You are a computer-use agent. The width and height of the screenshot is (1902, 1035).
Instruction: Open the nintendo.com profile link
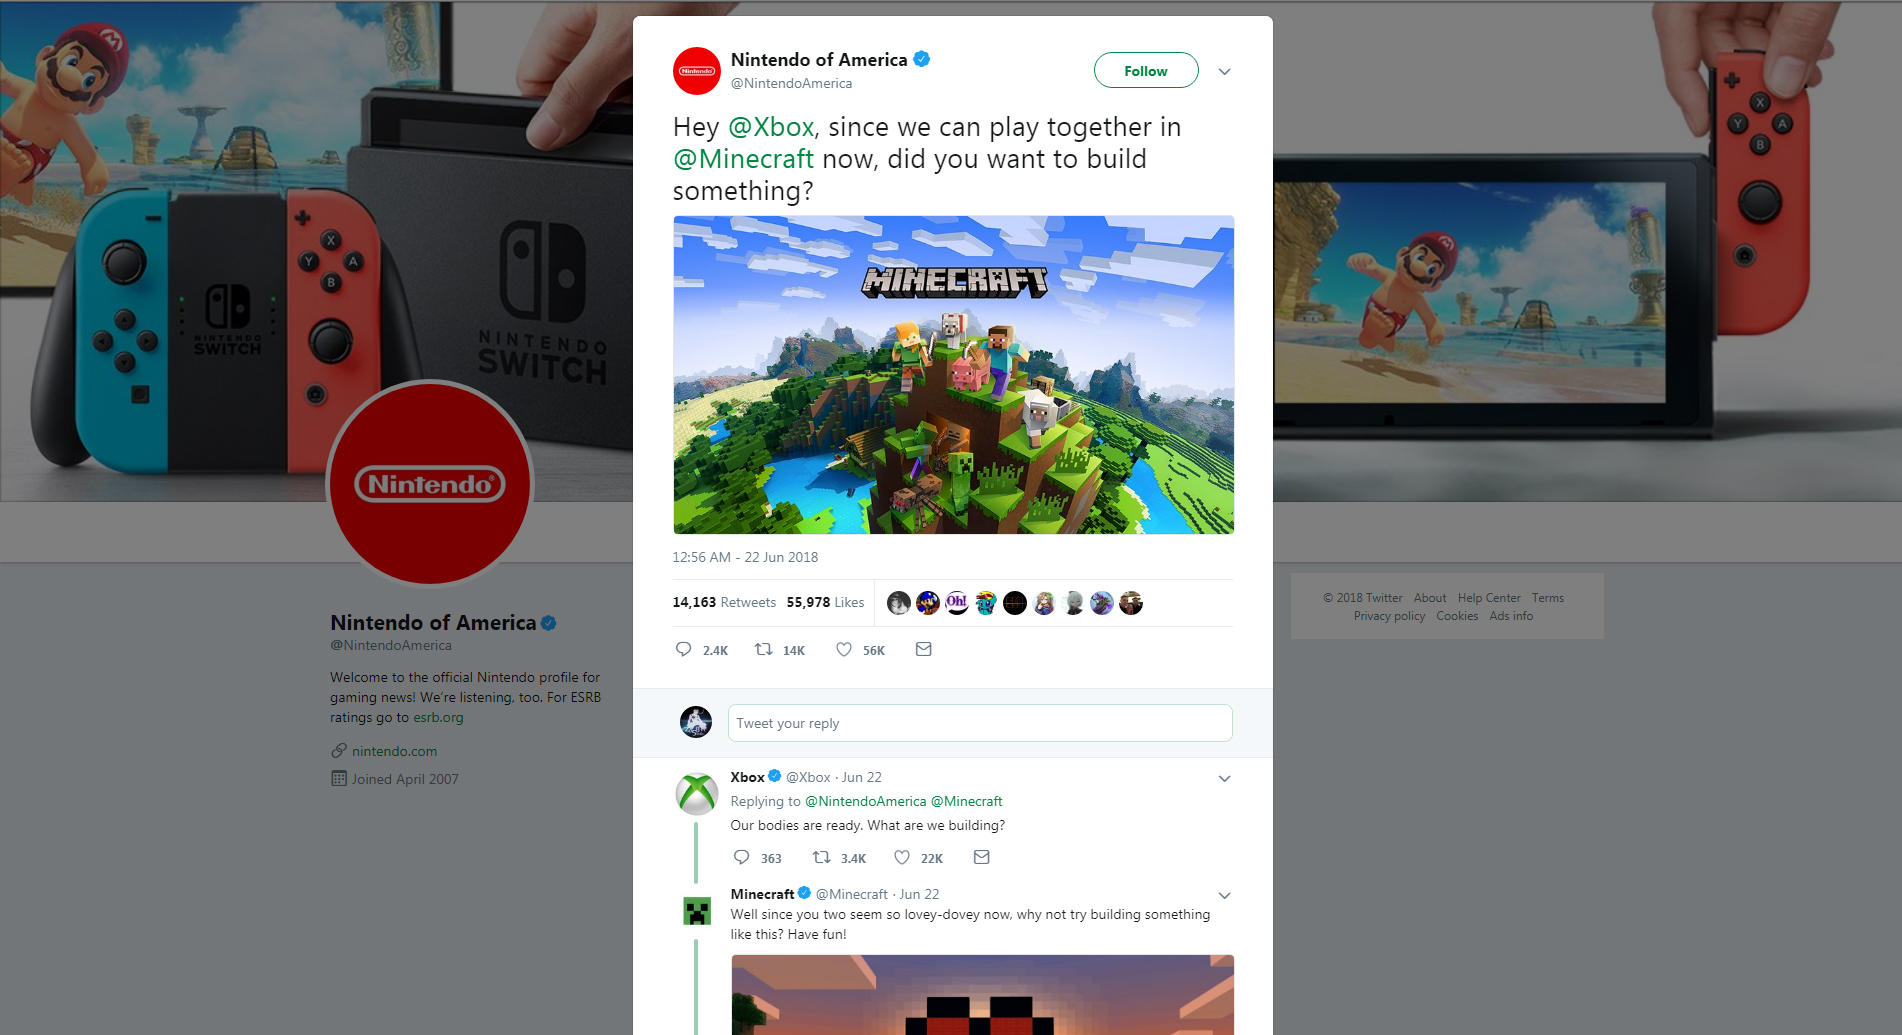click(x=394, y=751)
